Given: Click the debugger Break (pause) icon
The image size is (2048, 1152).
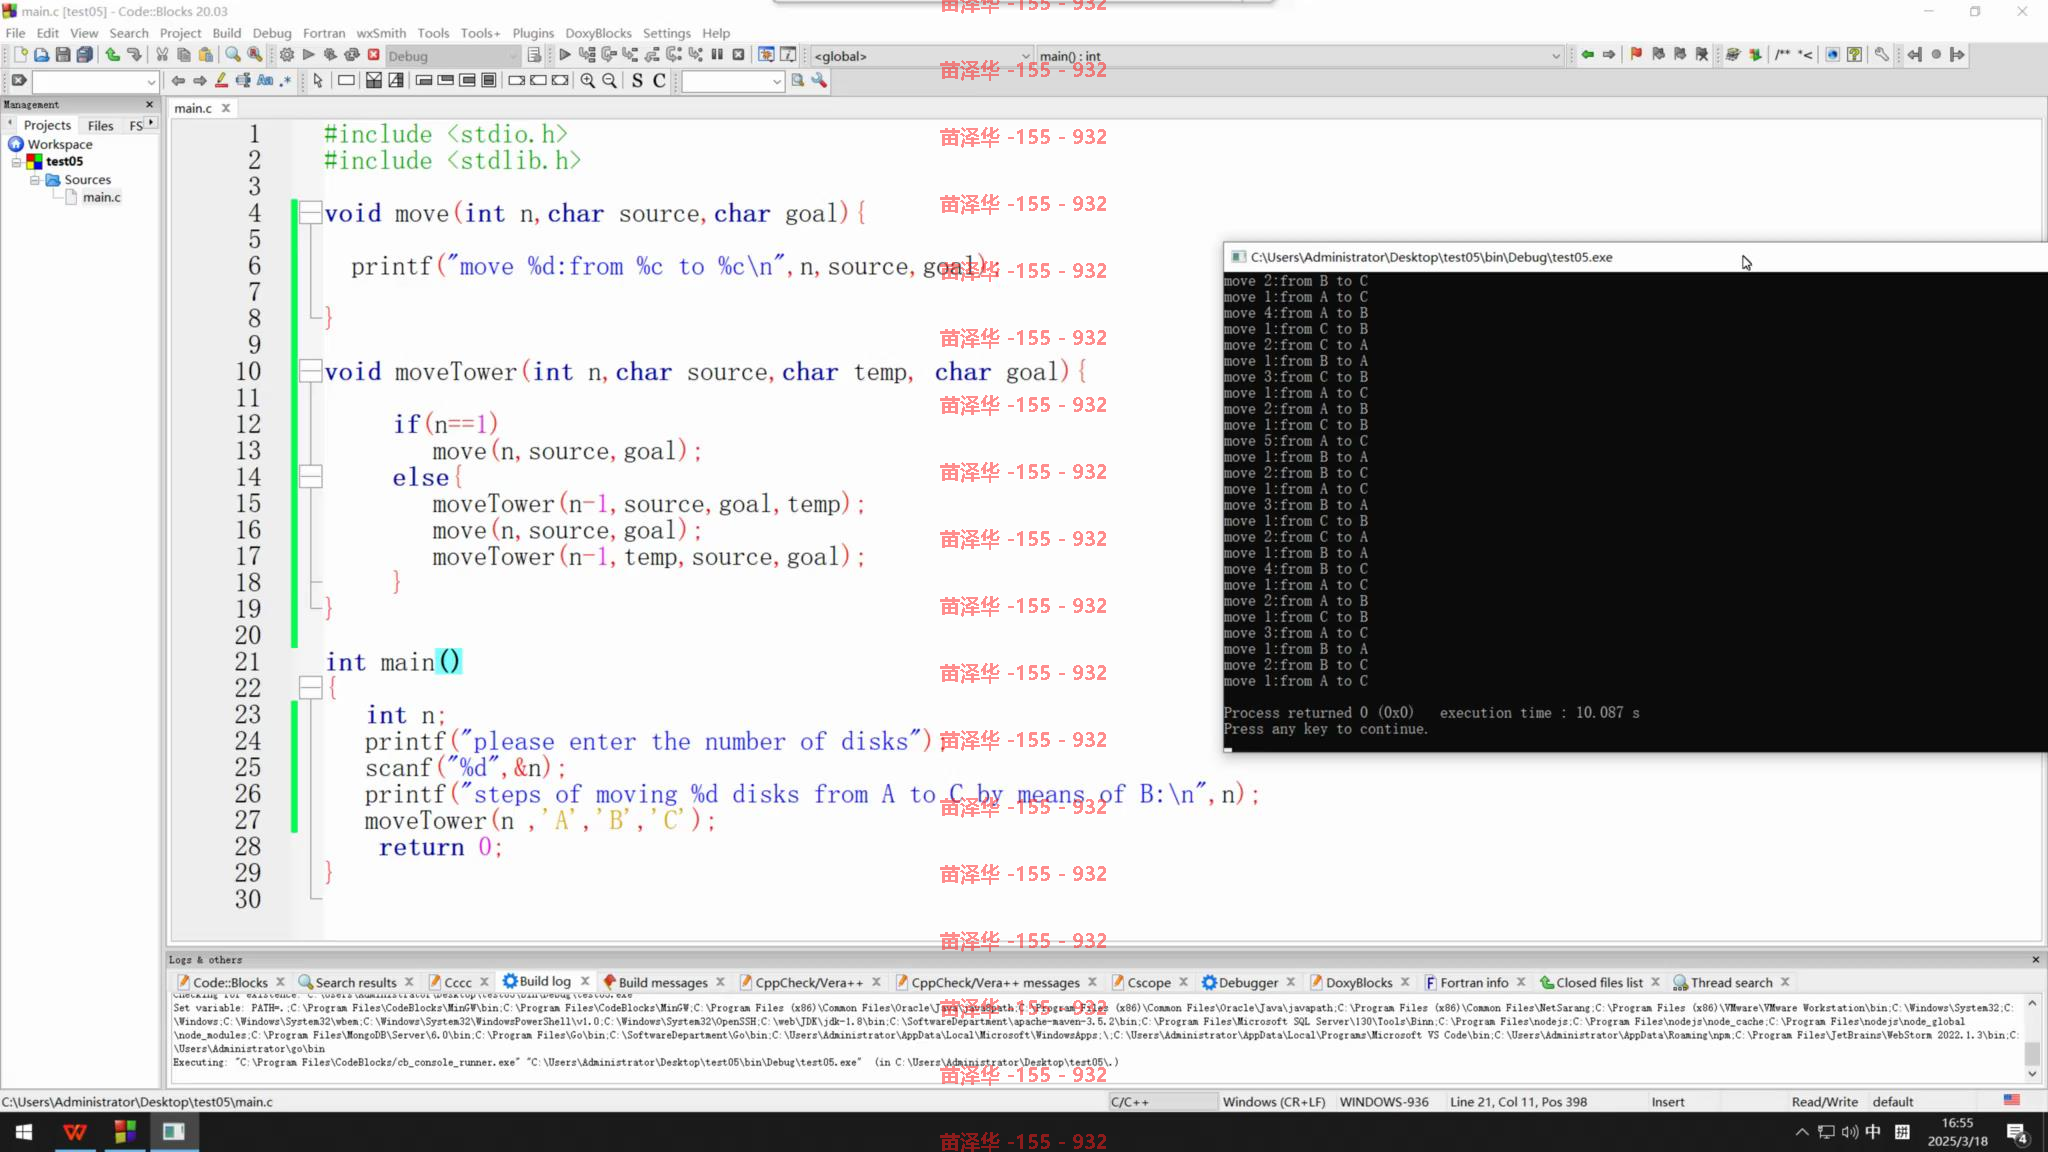Looking at the screenshot, I should [x=717, y=55].
